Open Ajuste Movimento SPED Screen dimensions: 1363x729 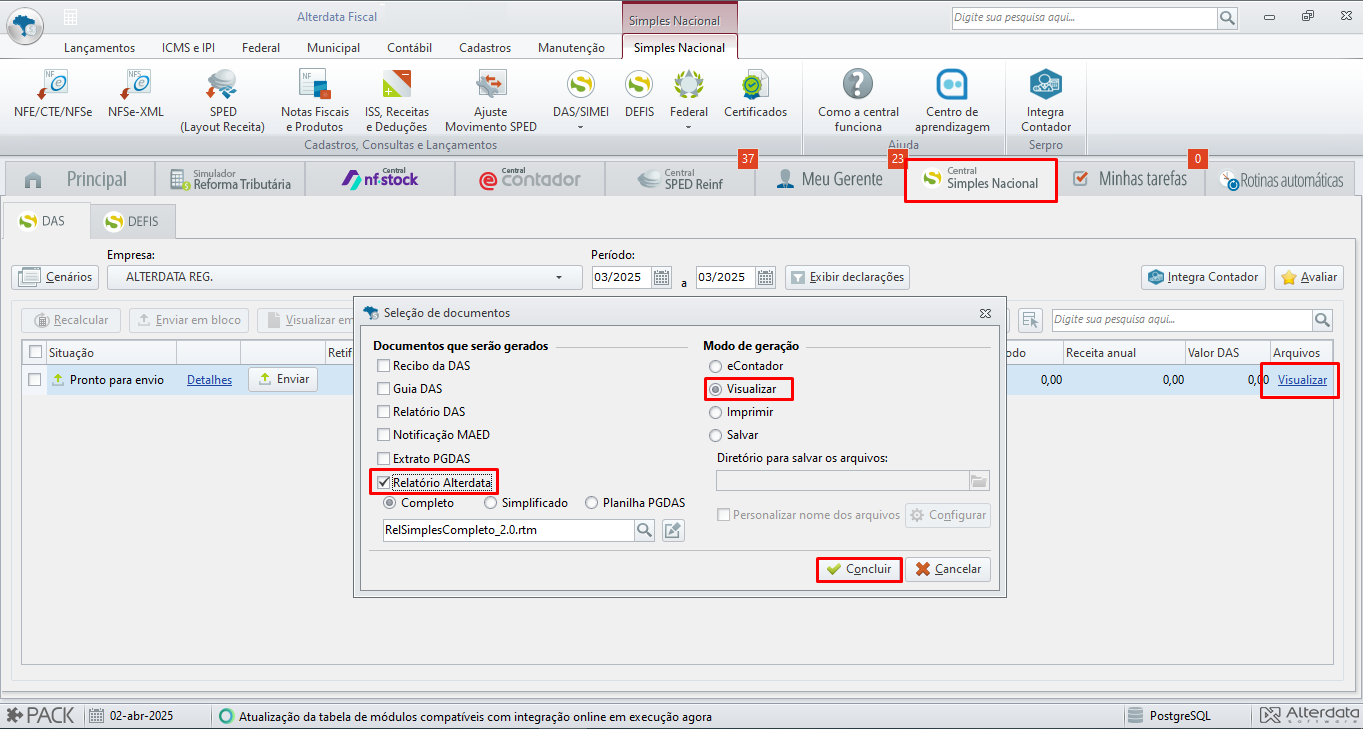pos(491,101)
